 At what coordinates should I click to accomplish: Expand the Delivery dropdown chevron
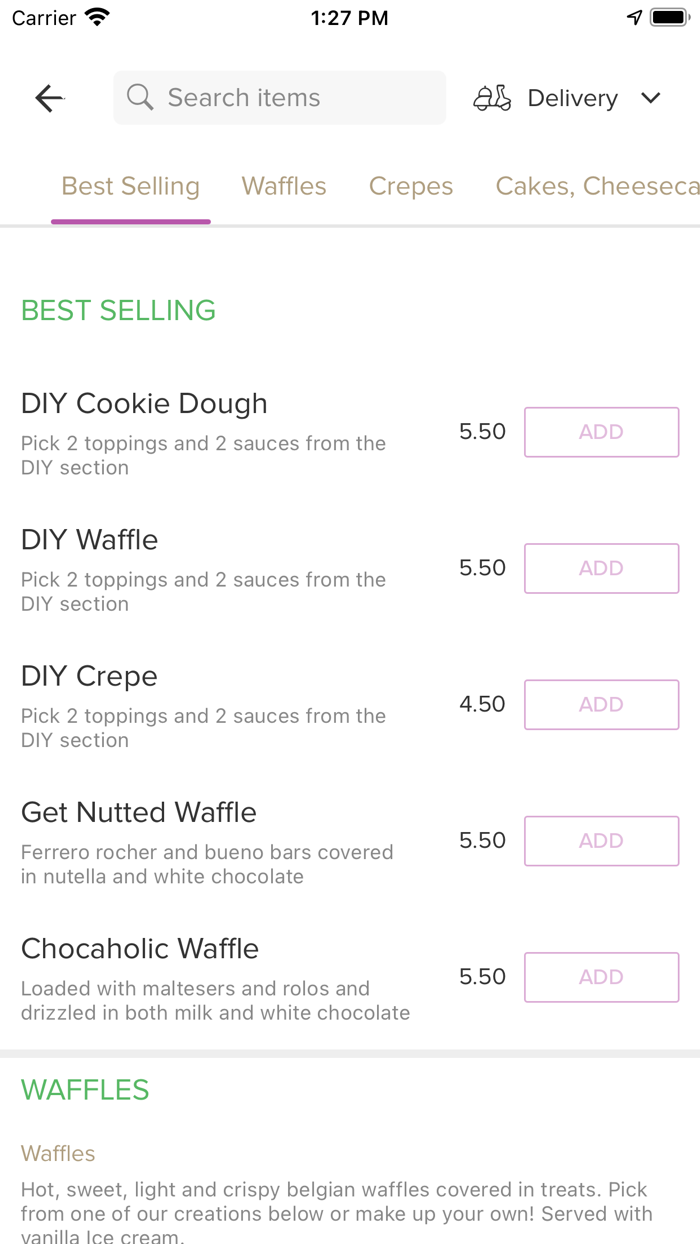[651, 98]
